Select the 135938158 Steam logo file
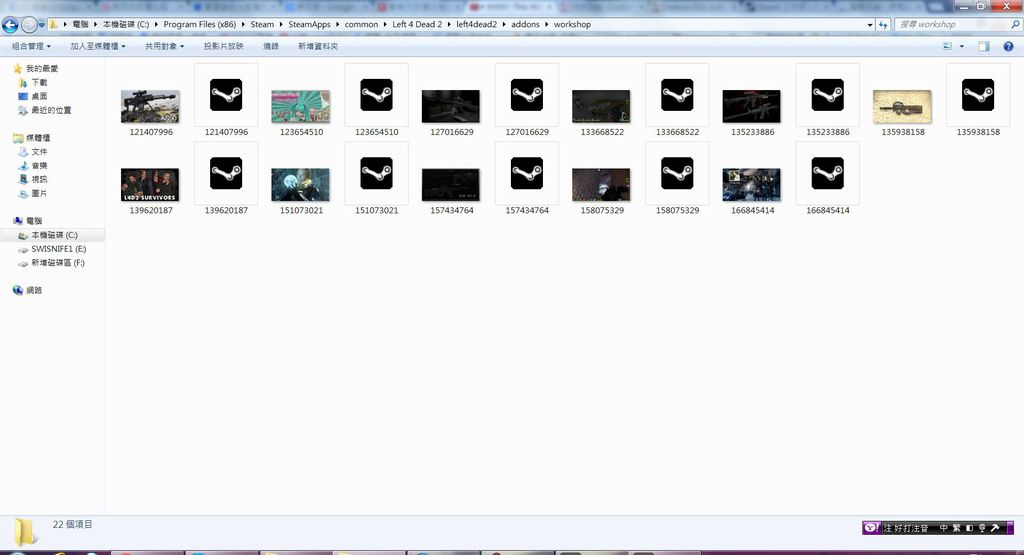 pyautogui.click(x=978, y=95)
